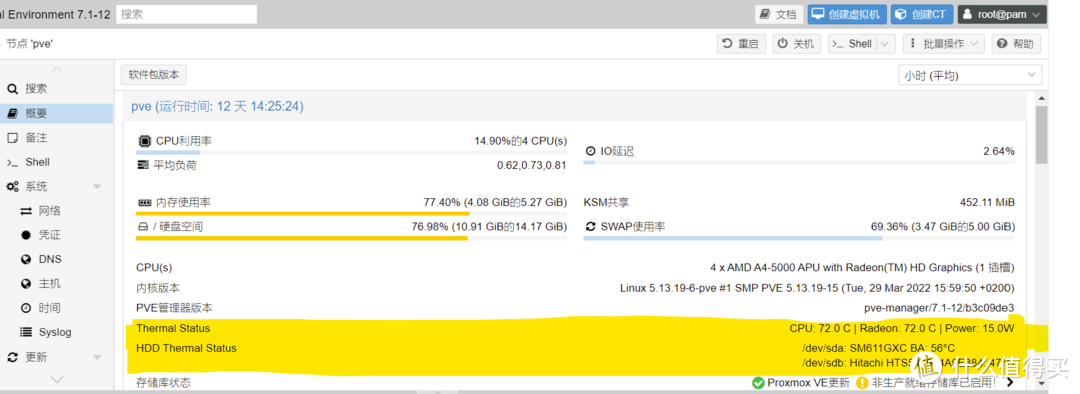Click the vertical scrollbar of the summary panel
Viewport: 1080px width, 394px height.
point(1041,135)
